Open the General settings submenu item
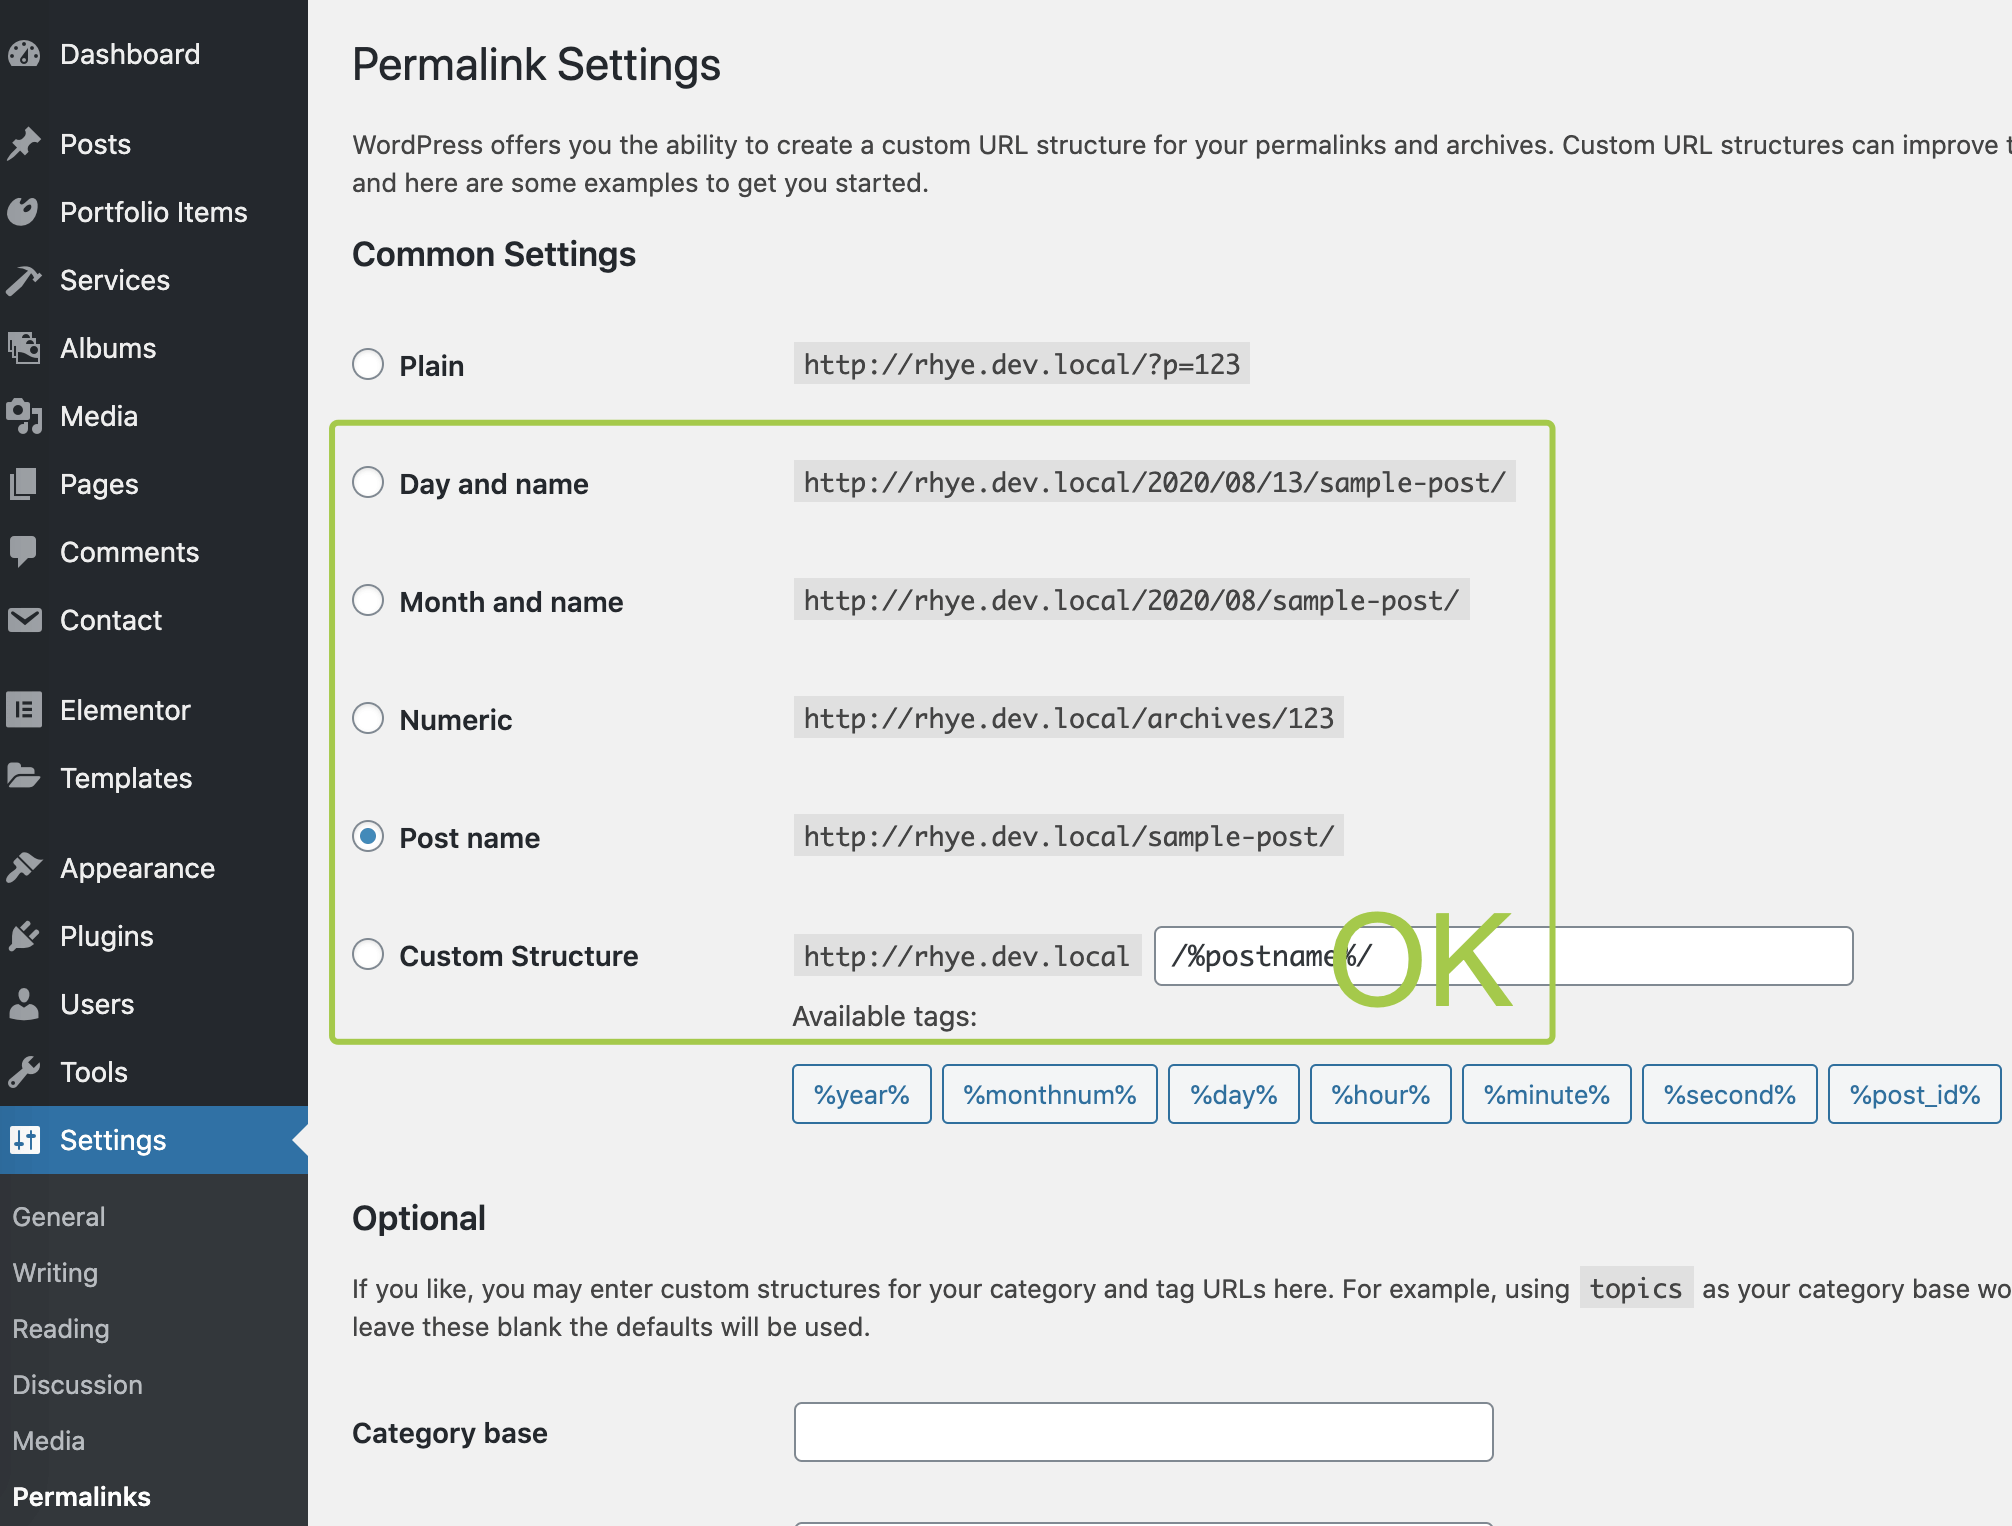 [x=59, y=1217]
